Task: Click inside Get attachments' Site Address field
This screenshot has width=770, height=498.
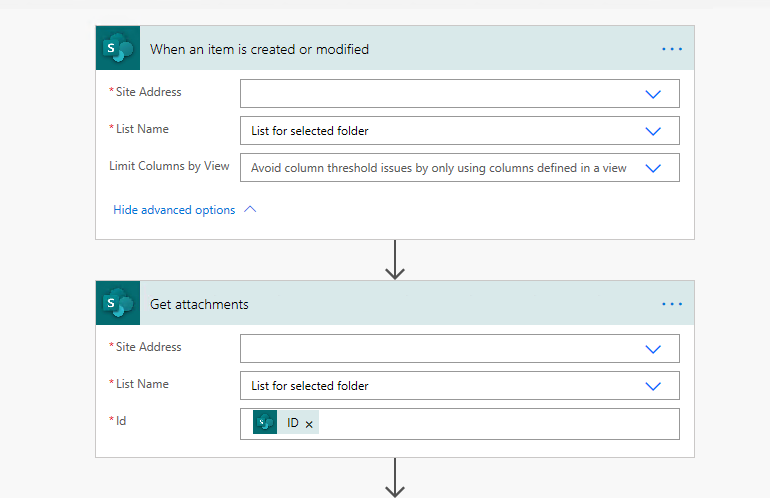Action: tap(440, 348)
